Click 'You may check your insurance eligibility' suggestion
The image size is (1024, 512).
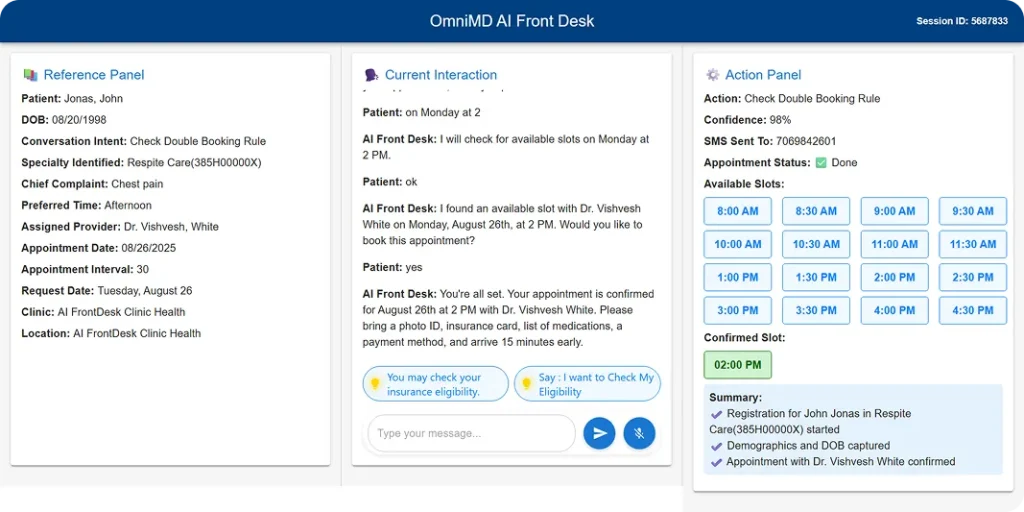(436, 384)
